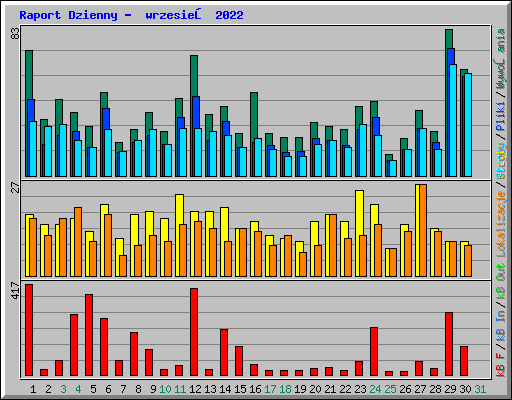Click the orange sites bar for day 27
The width and height of the screenshot is (512, 400).
[423, 230]
